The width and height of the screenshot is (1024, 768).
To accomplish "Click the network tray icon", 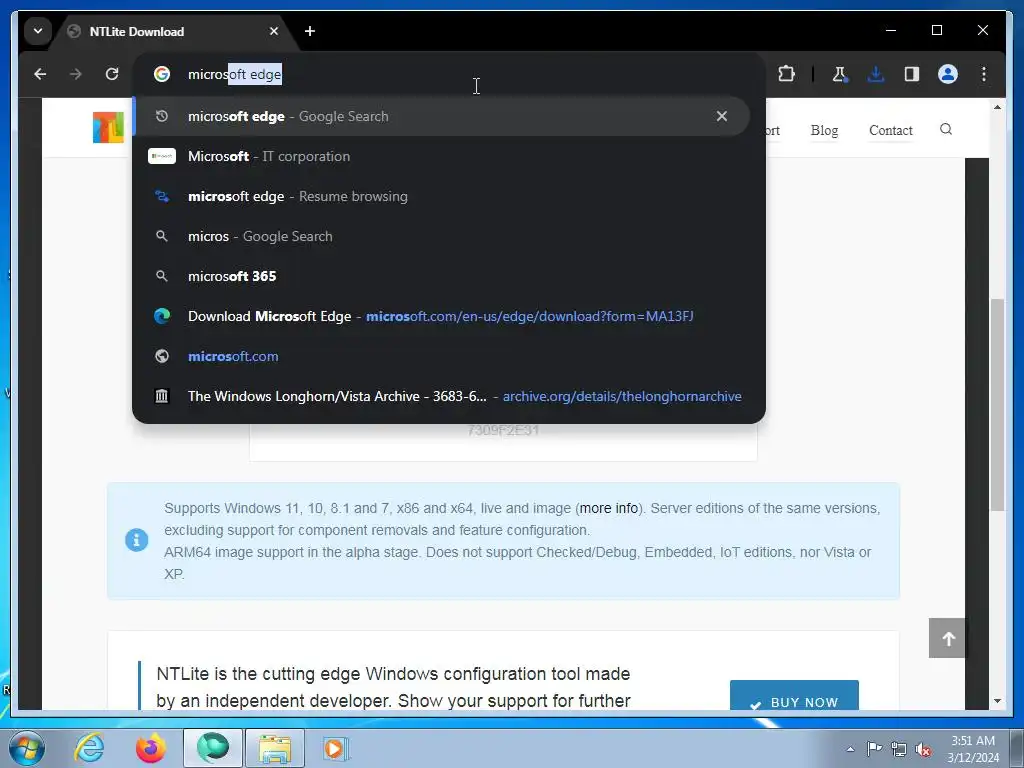I will 899,749.
